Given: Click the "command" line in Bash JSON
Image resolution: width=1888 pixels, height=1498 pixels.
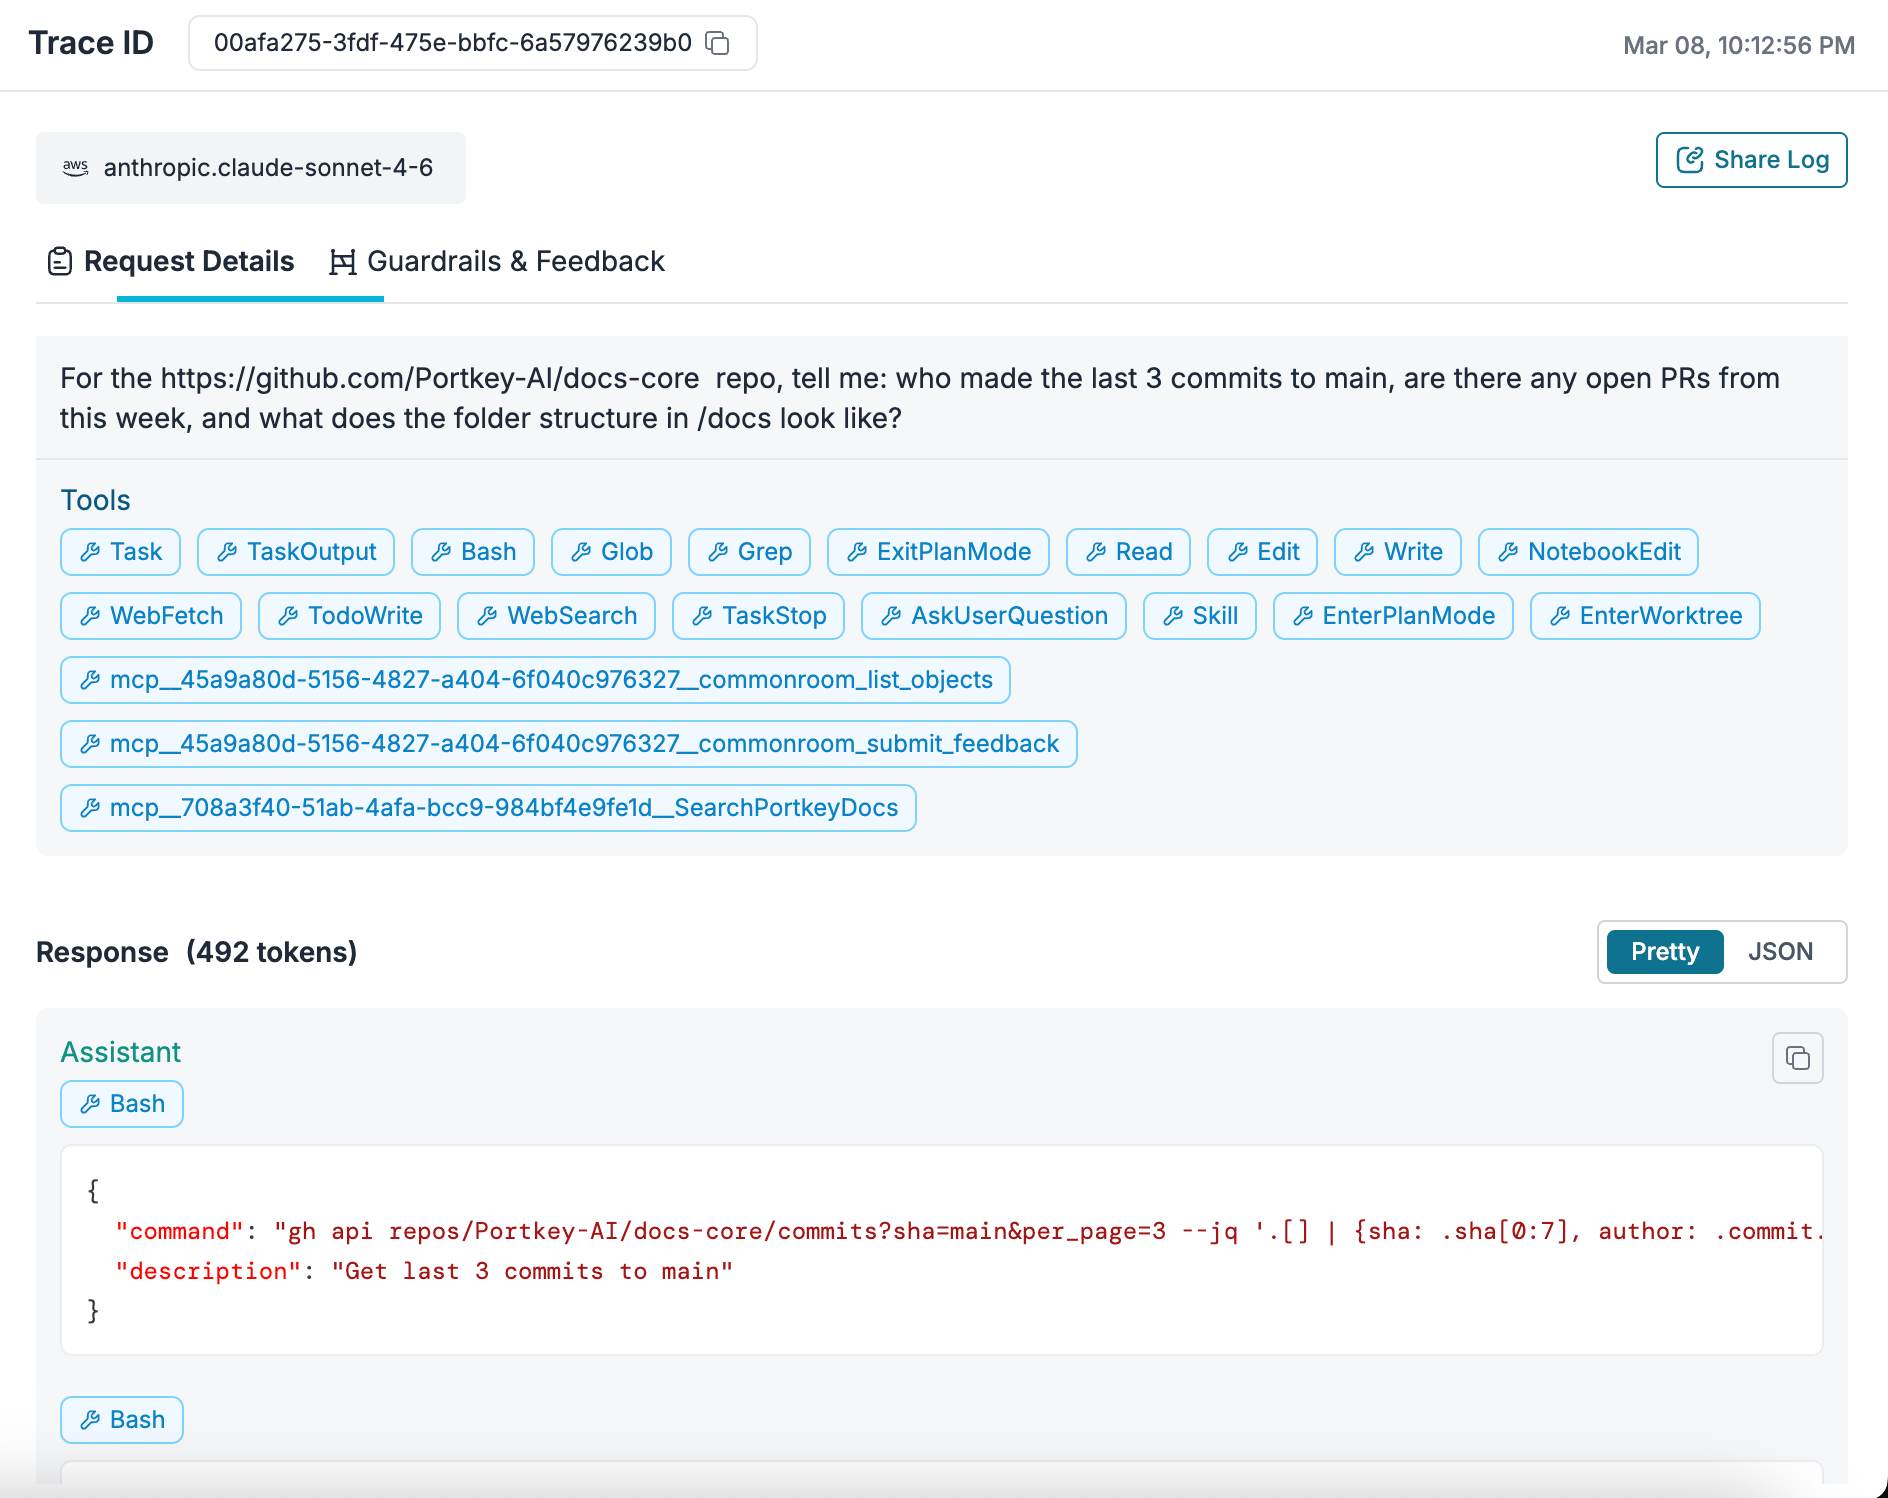Looking at the screenshot, I should click(969, 1231).
